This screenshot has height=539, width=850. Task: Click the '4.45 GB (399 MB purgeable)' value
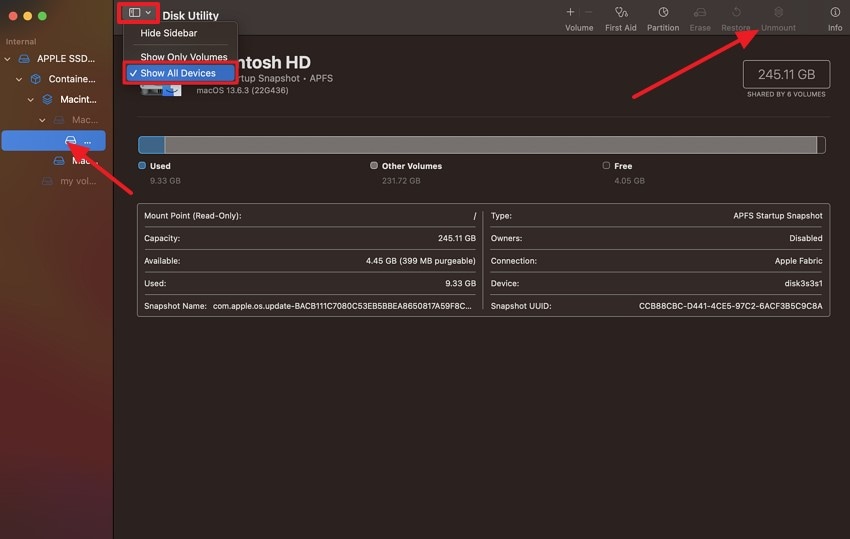pos(421,261)
